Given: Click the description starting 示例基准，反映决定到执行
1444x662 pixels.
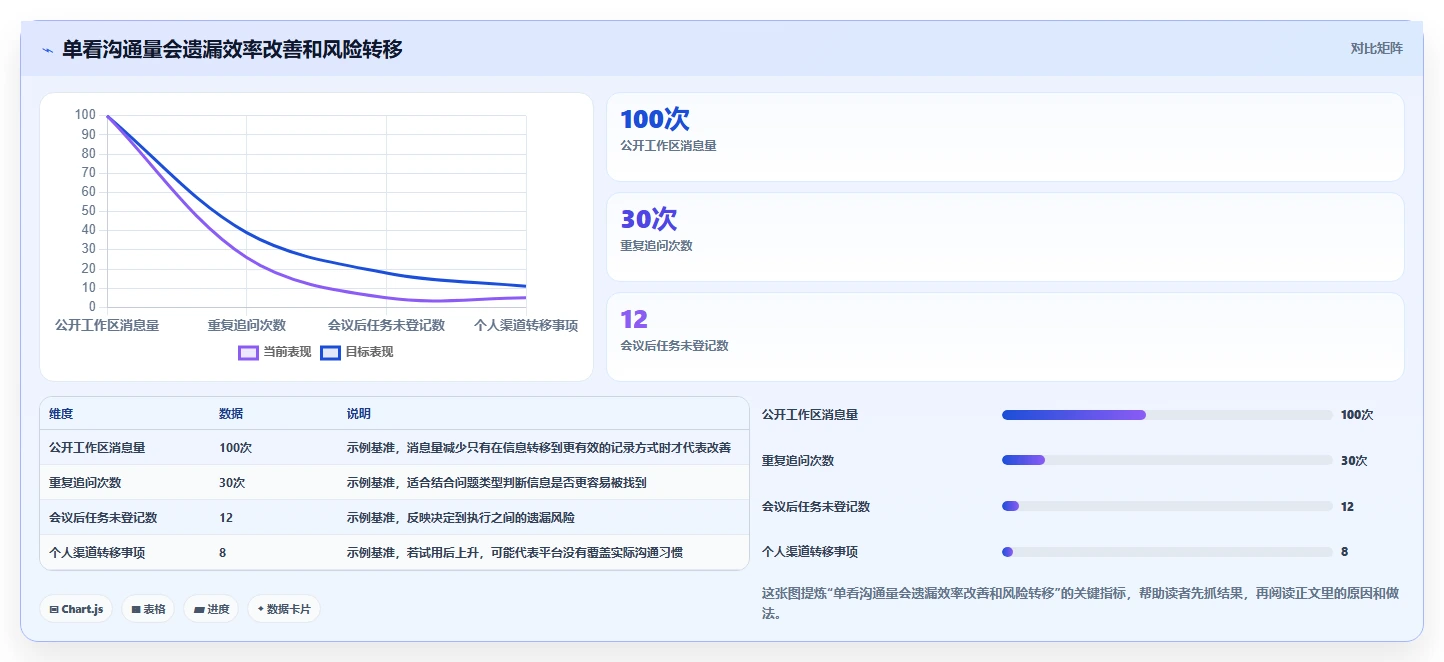Looking at the screenshot, I should (461, 518).
